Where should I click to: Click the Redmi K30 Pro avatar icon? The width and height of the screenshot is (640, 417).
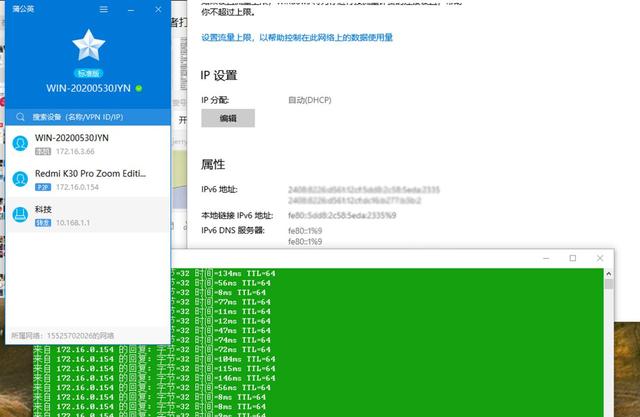tap(21, 179)
